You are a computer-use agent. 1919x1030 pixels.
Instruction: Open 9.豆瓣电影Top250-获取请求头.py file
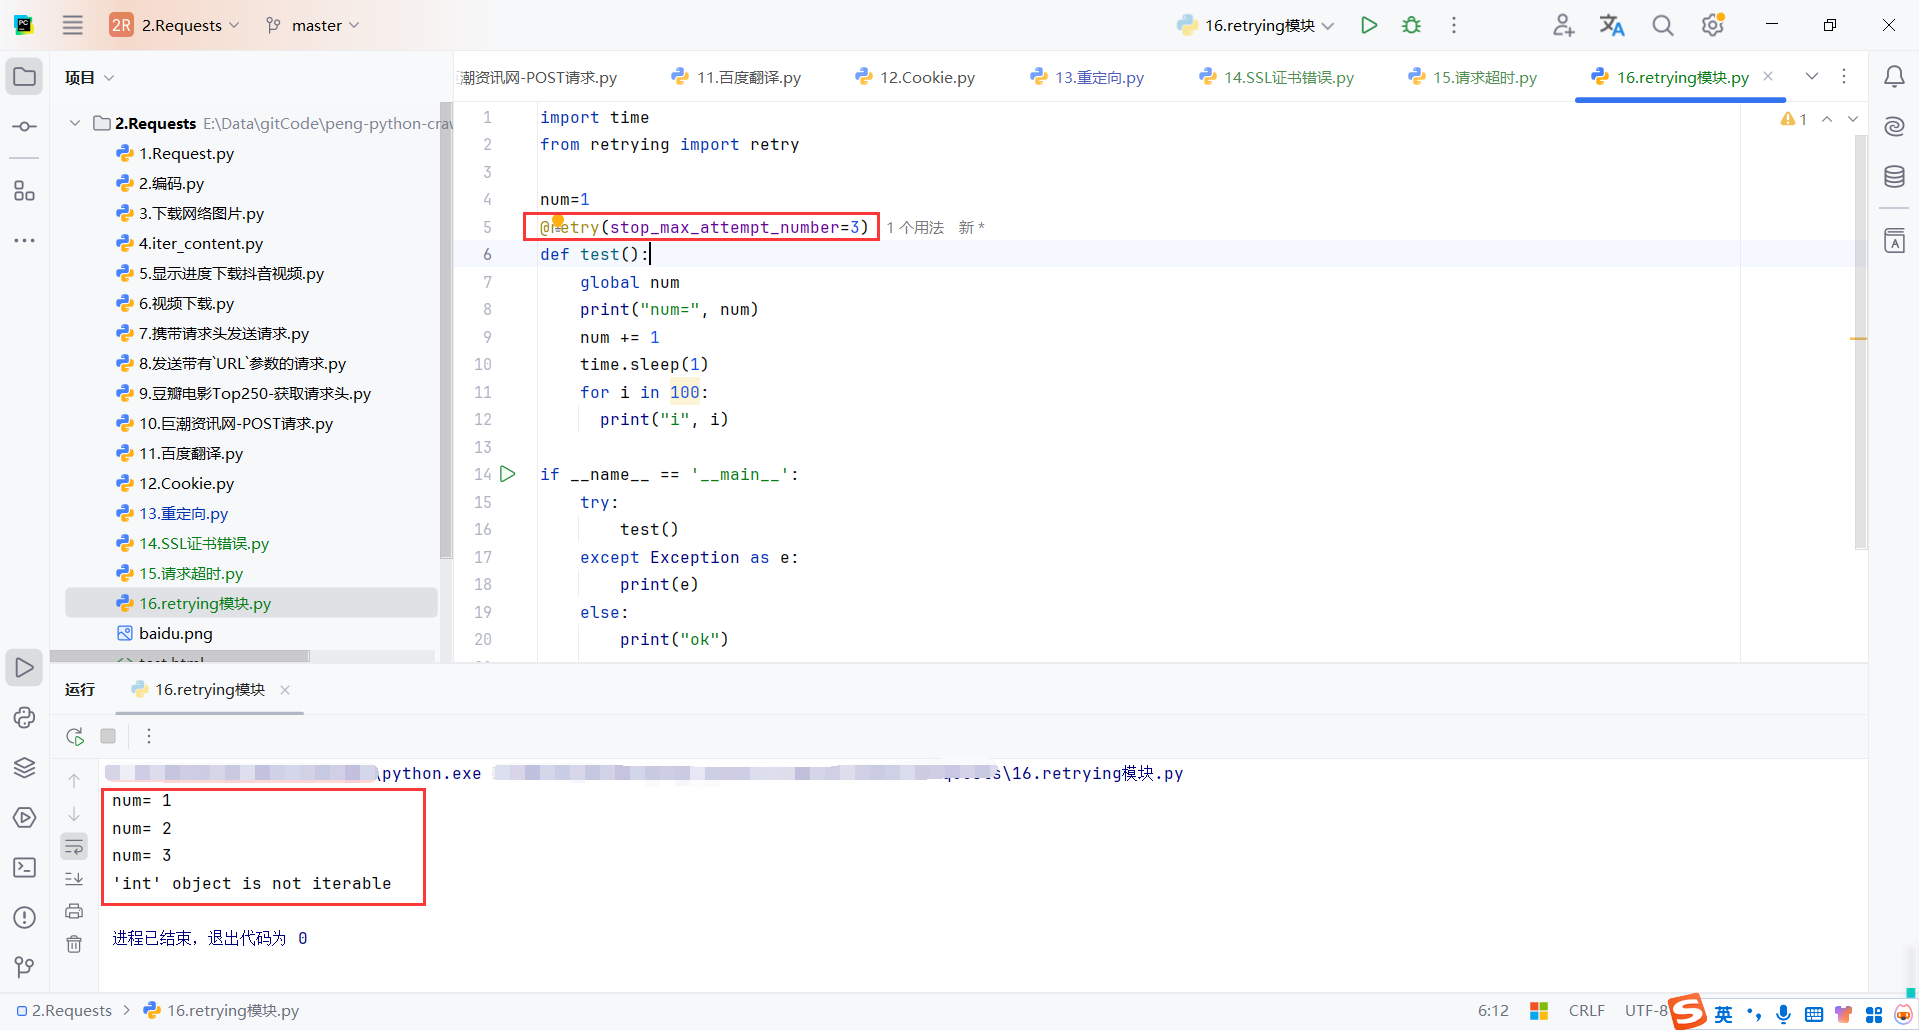(x=255, y=393)
